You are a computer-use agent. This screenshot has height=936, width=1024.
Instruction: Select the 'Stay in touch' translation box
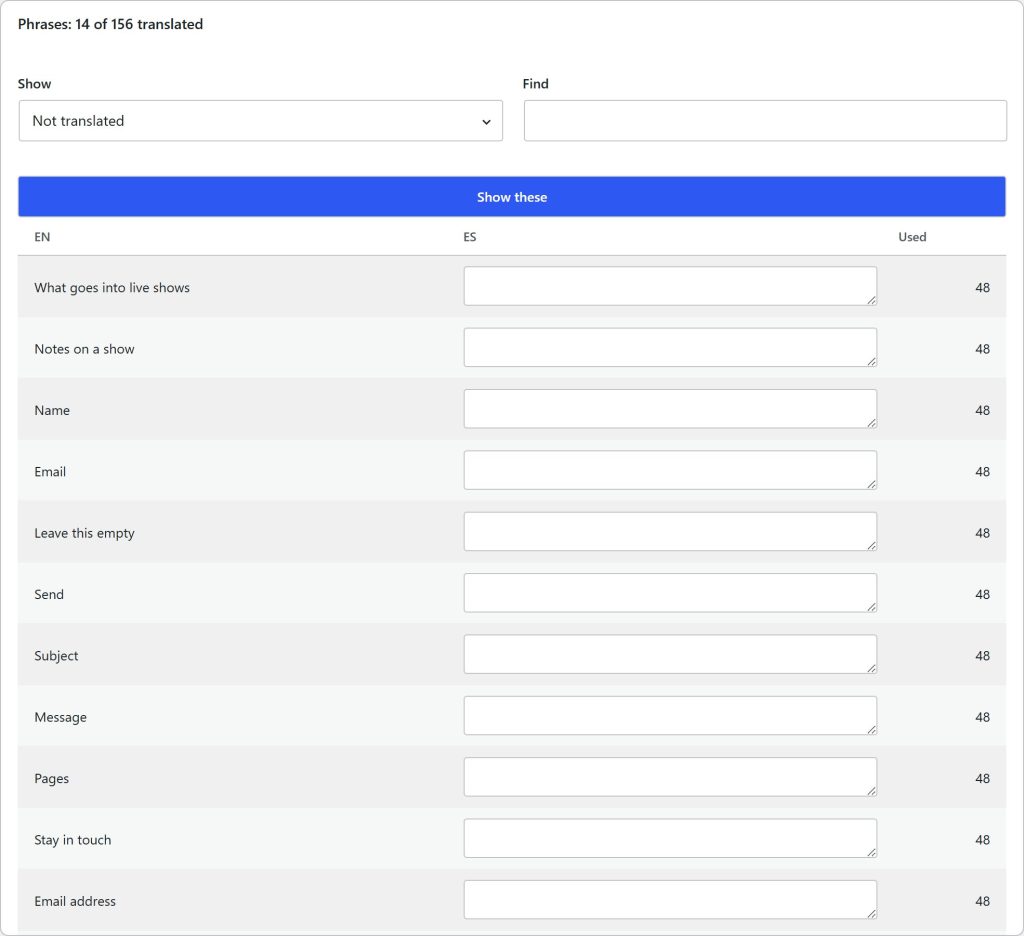coord(670,839)
